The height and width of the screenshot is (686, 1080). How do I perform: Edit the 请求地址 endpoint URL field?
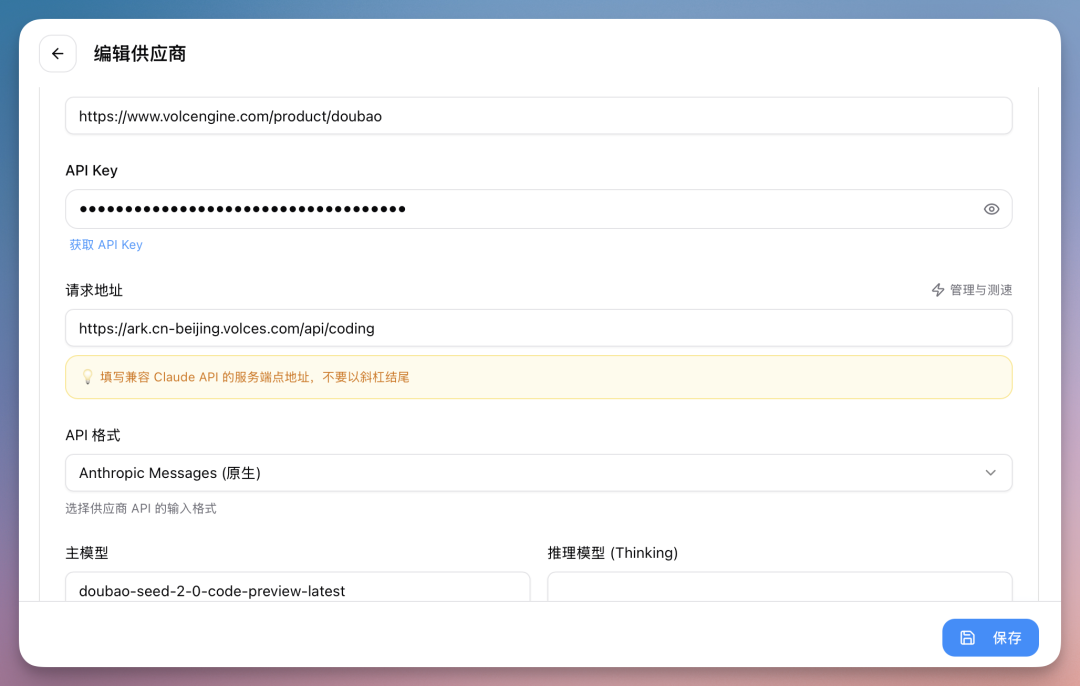point(539,329)
